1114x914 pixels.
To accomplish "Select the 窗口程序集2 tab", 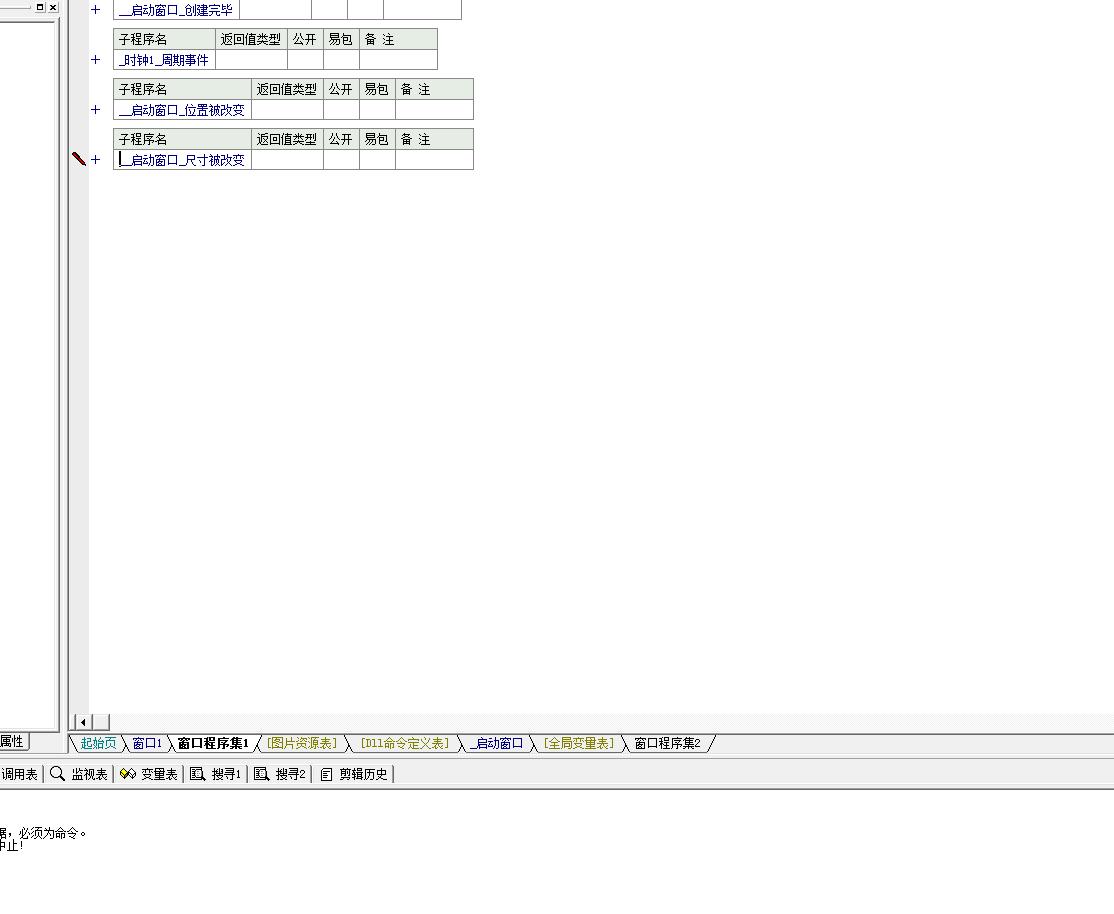I will point(667,743).
